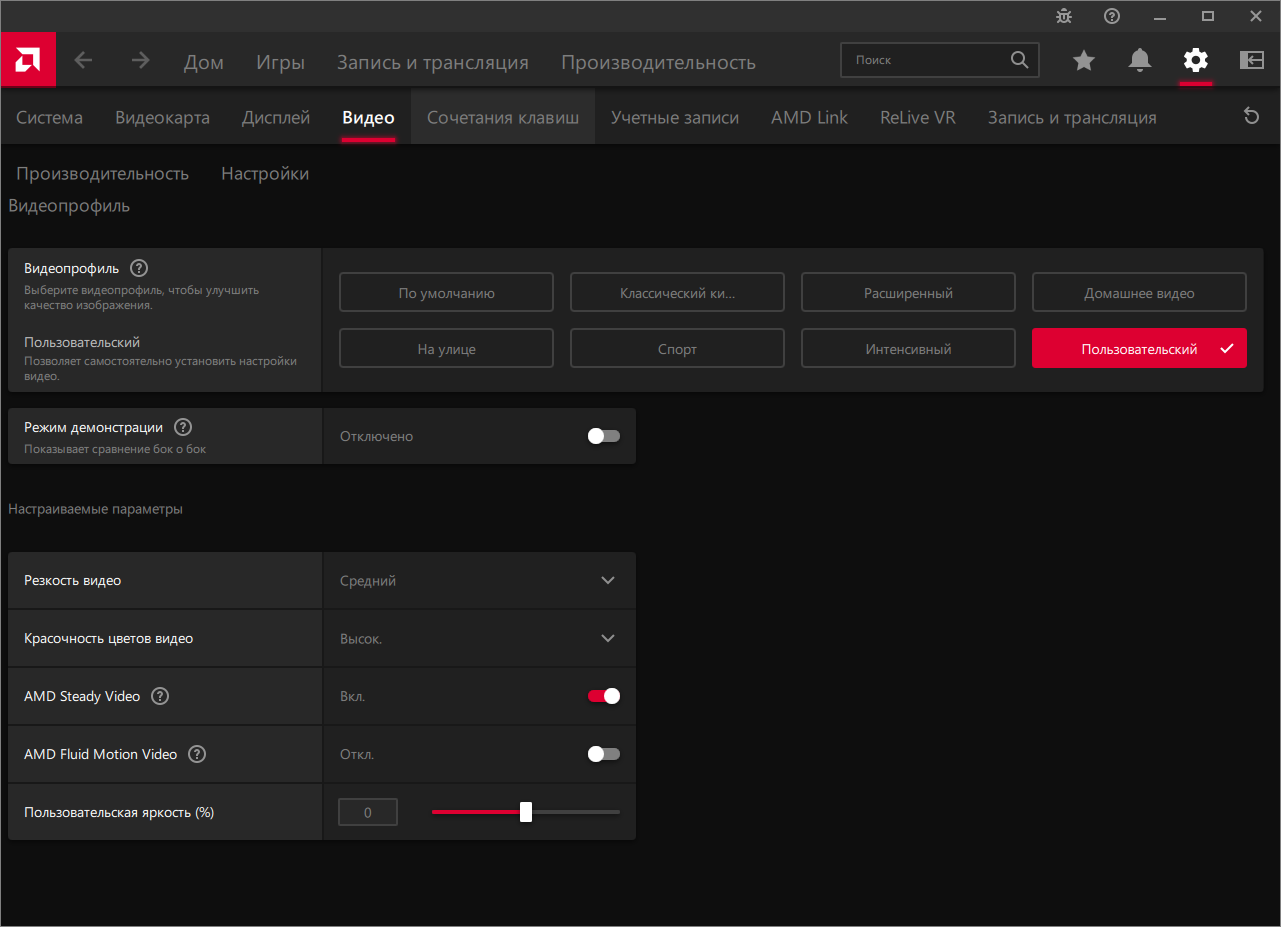1281x927 pixels.
Task: Click the AMD logo icon
Action: point(28,60)
